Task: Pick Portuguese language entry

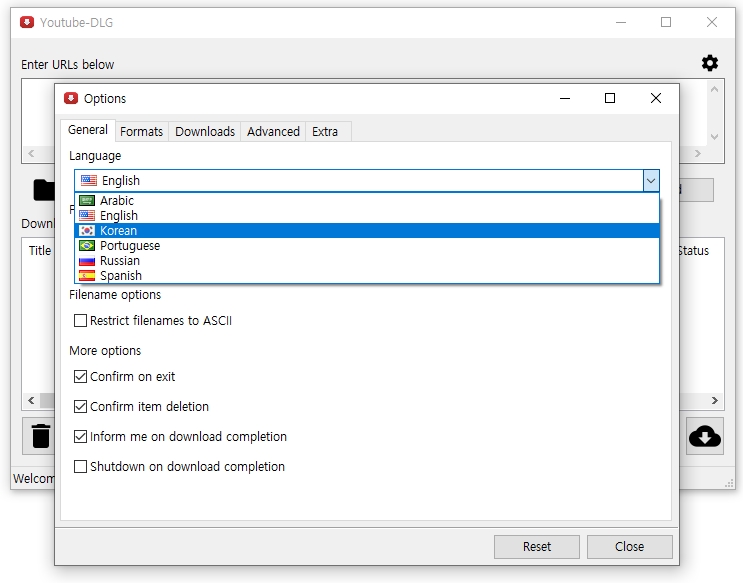Action: point(367,246)
